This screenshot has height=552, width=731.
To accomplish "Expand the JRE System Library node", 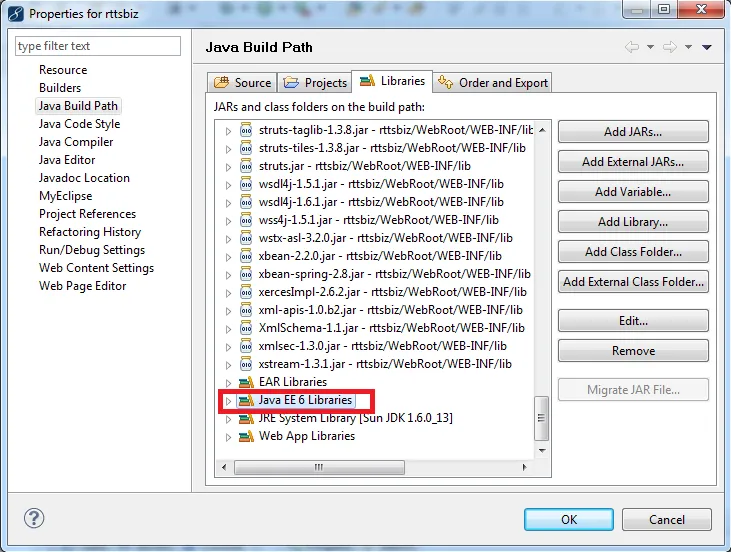I will (x=228, y=419).
